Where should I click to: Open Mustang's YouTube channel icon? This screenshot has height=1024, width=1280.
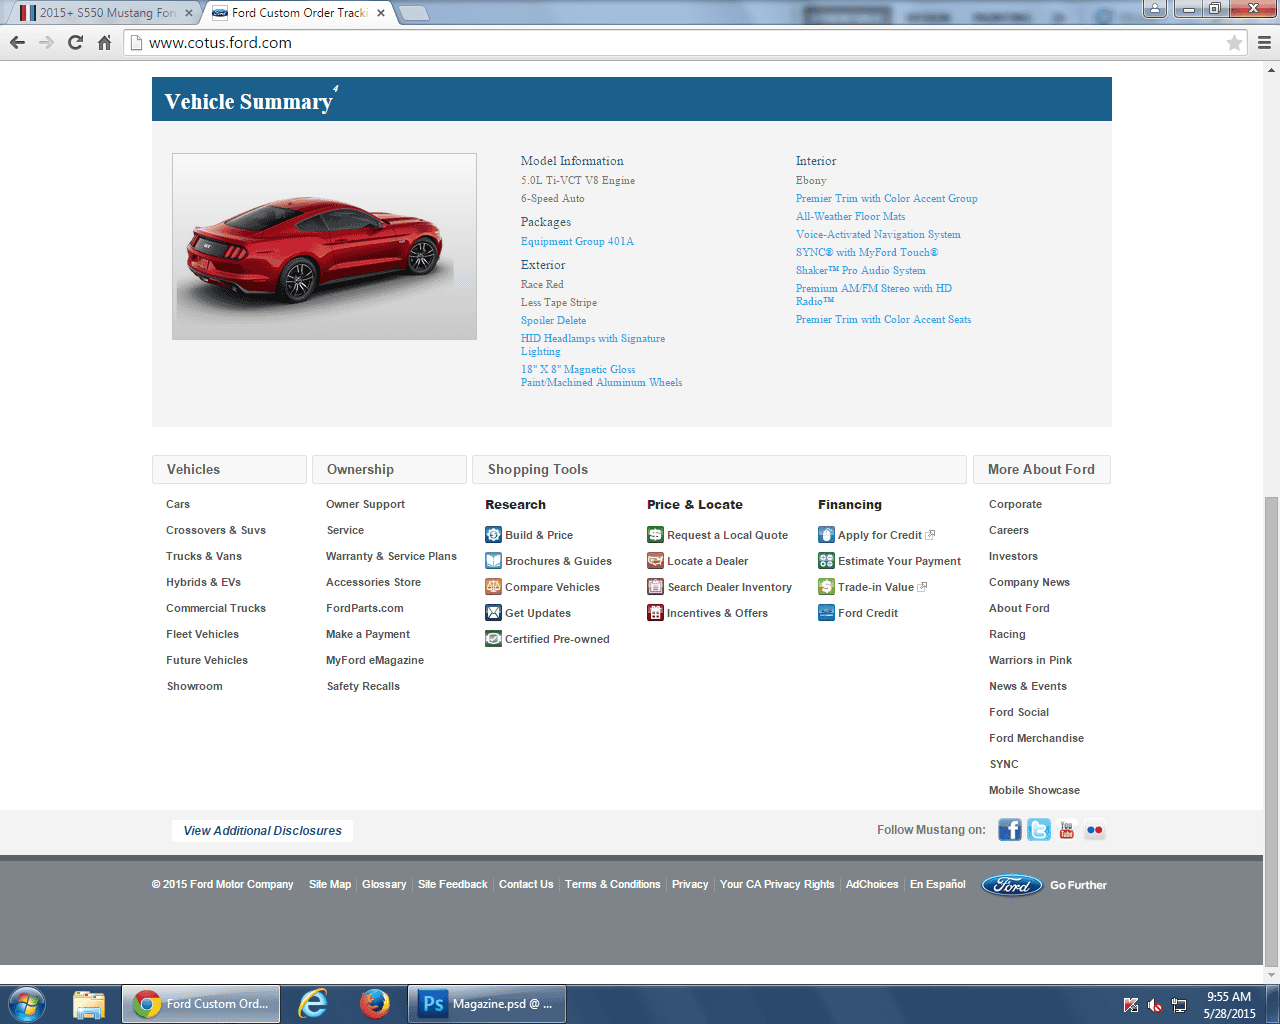[1067, 830]
